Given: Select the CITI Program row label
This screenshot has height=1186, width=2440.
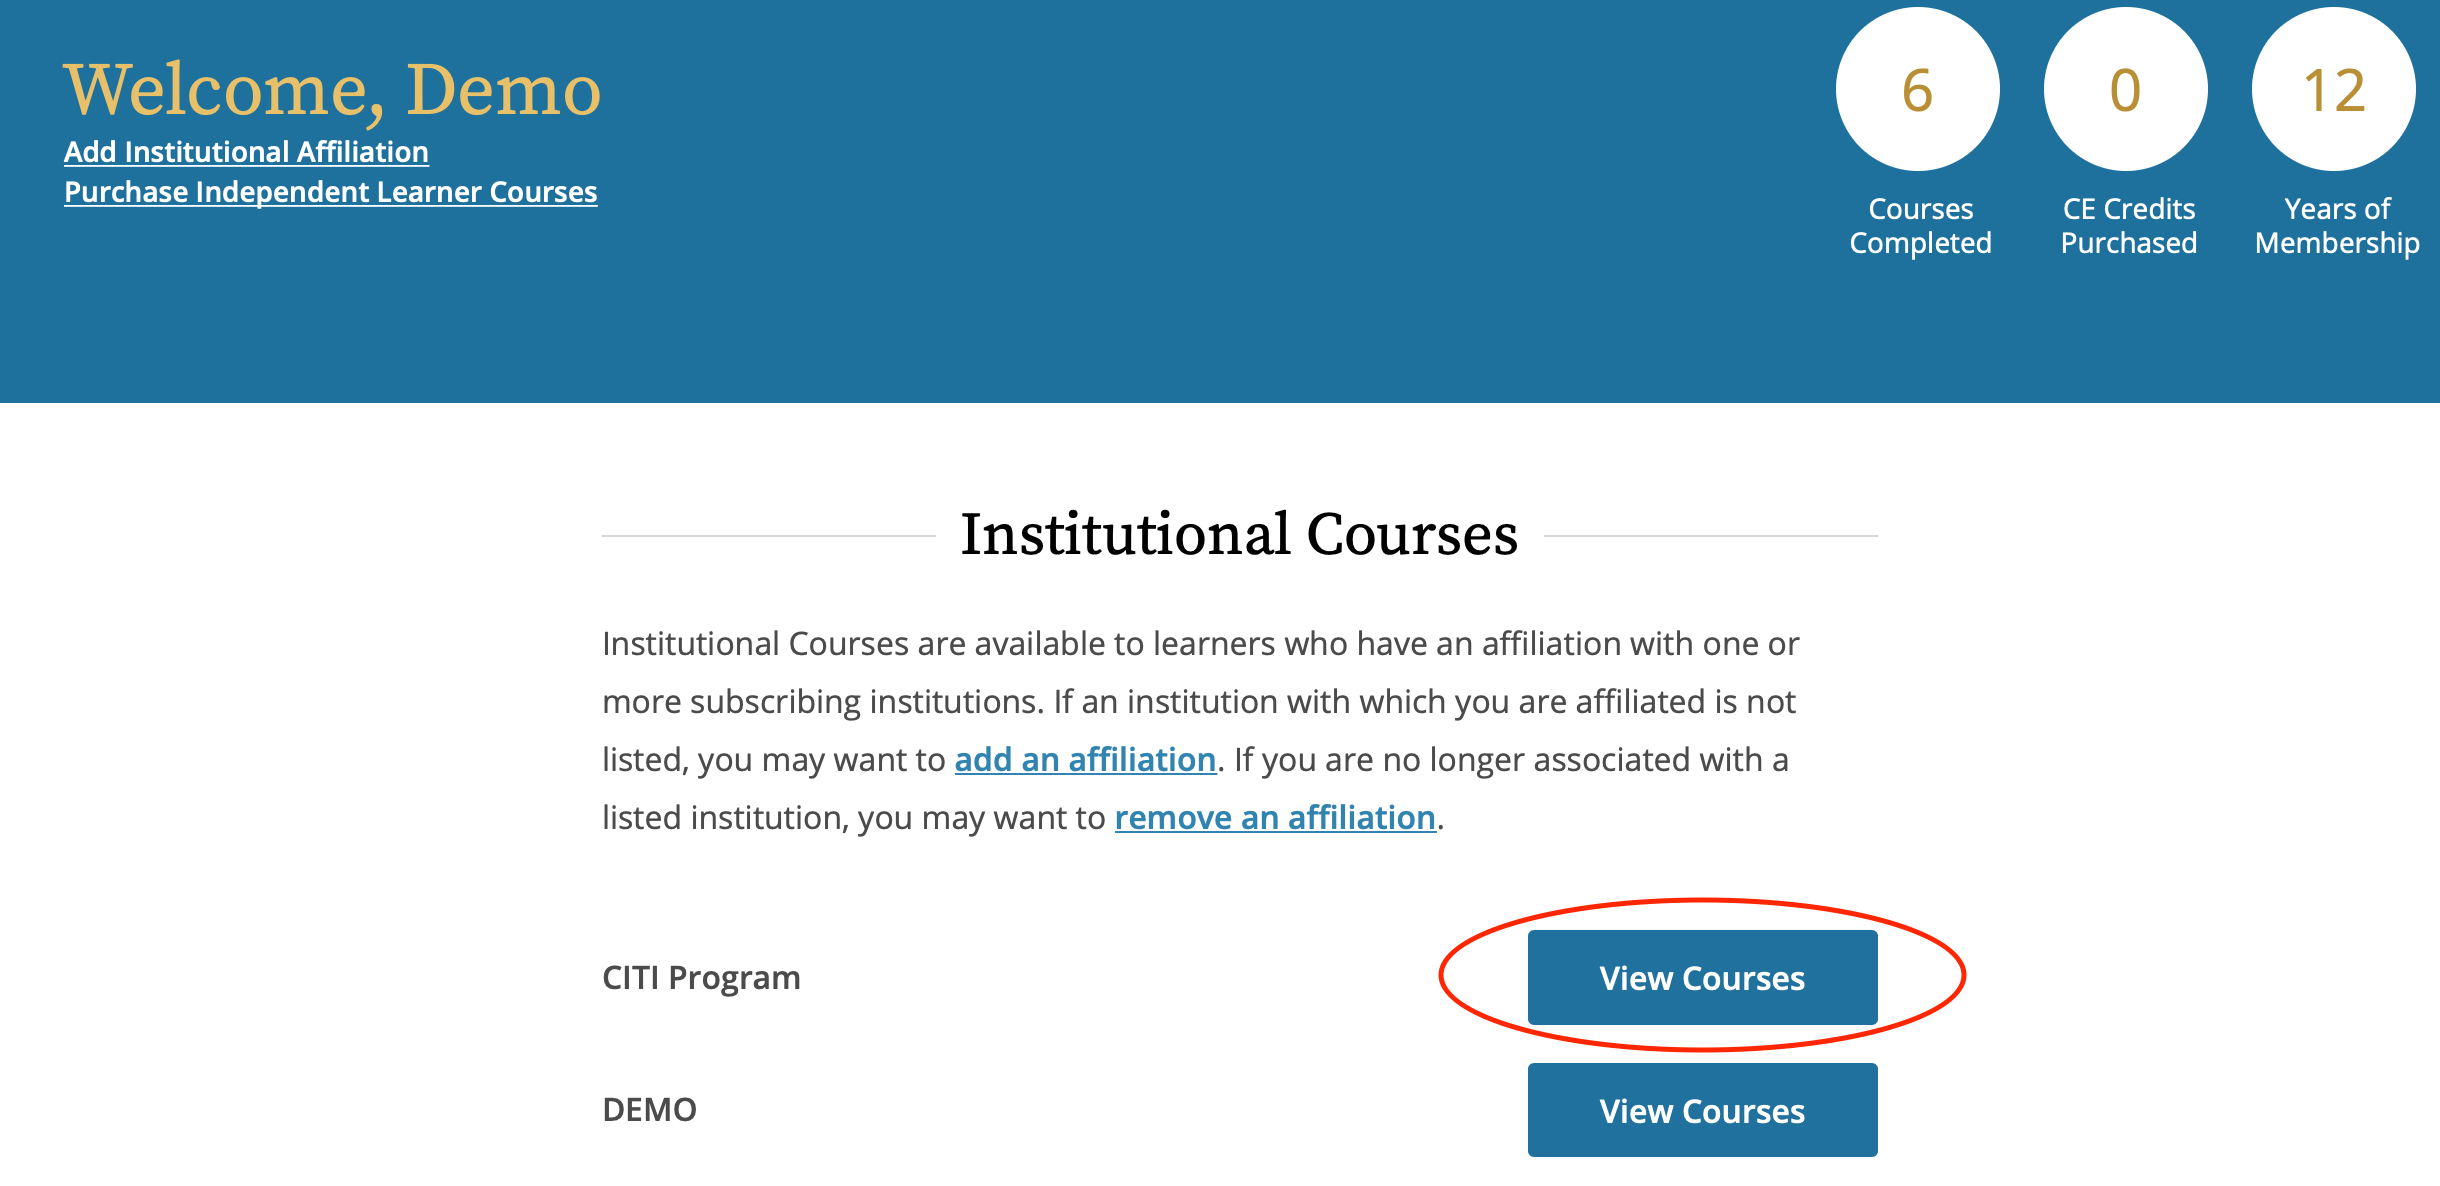Looking at the screenshot, I should pyautogui.click(x=700, y=978).
